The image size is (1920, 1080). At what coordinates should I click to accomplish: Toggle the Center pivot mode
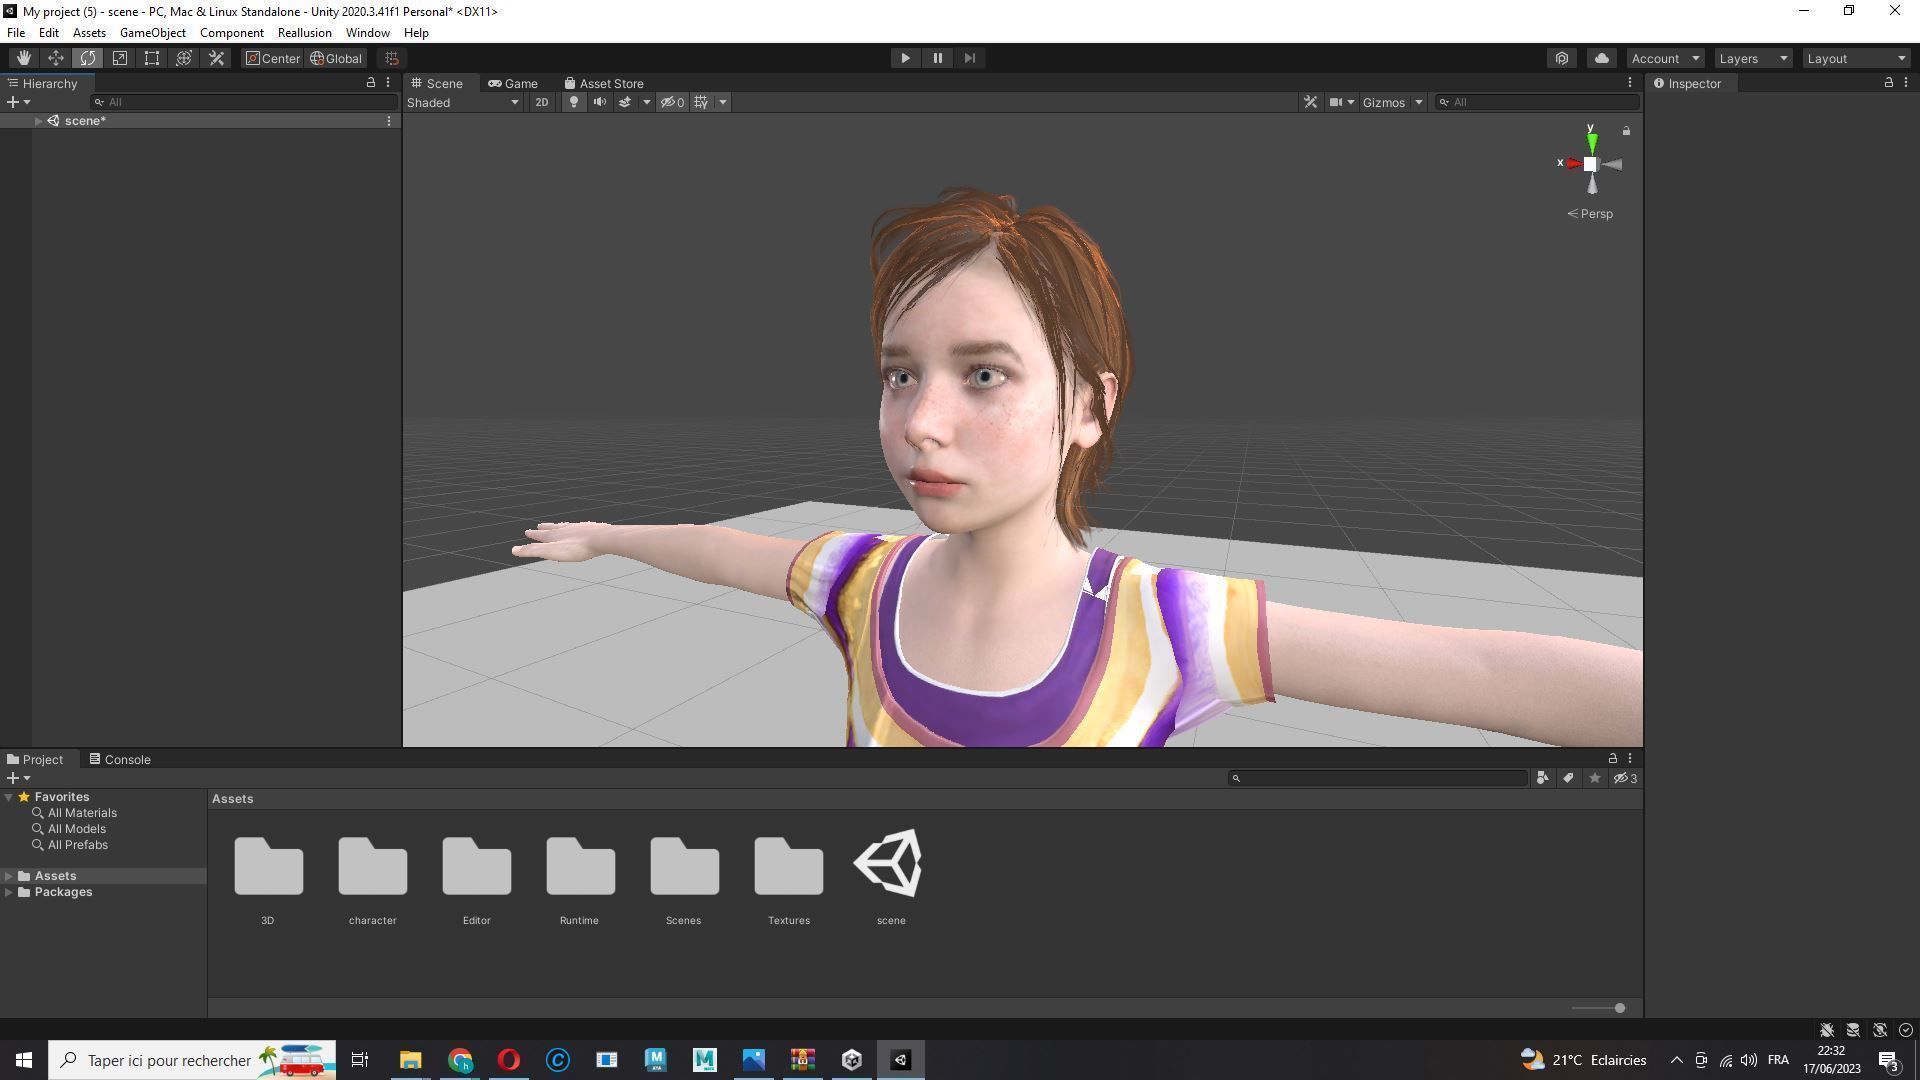pyautogui.click(x=272, y=58)
